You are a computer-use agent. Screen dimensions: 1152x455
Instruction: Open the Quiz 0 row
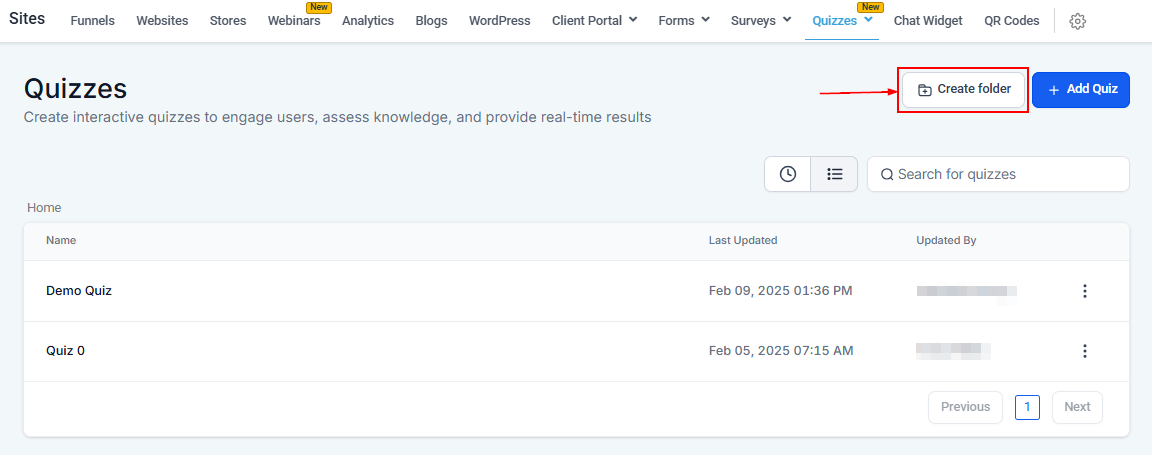point(576,351)
